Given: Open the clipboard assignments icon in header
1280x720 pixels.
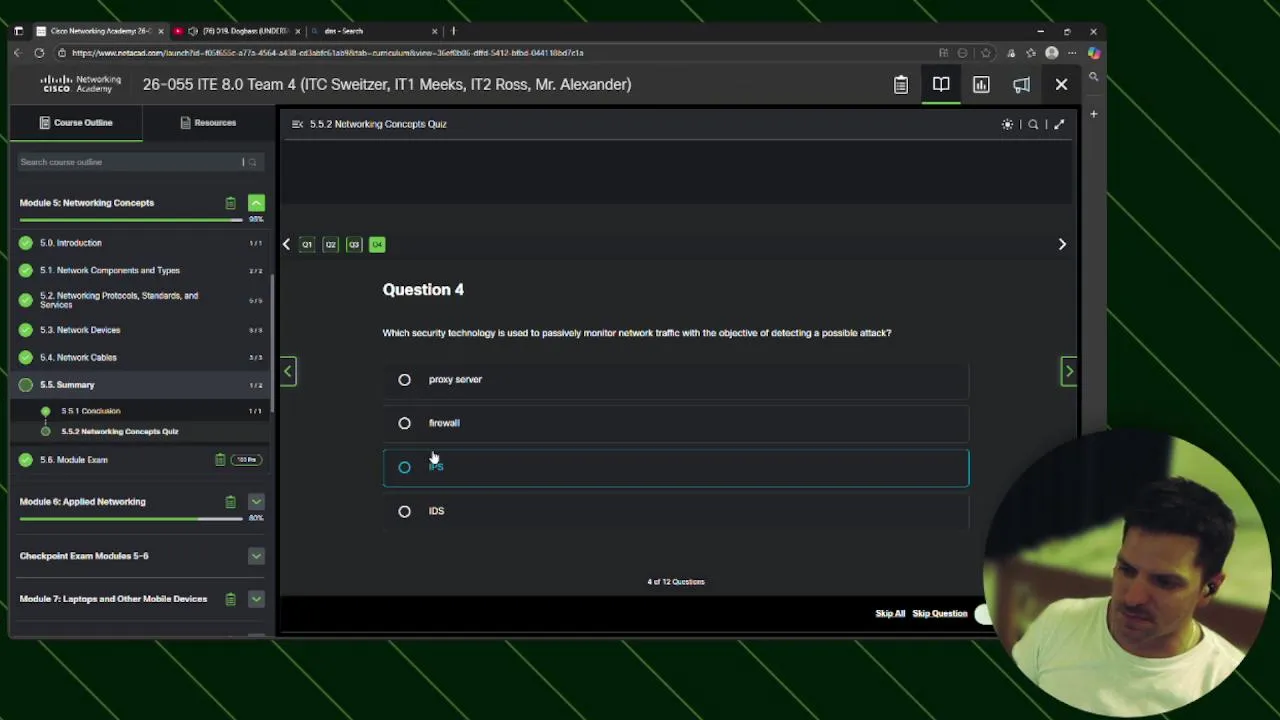Looking at the screenshot, I should pyautogui.click(x=901, y=85).
